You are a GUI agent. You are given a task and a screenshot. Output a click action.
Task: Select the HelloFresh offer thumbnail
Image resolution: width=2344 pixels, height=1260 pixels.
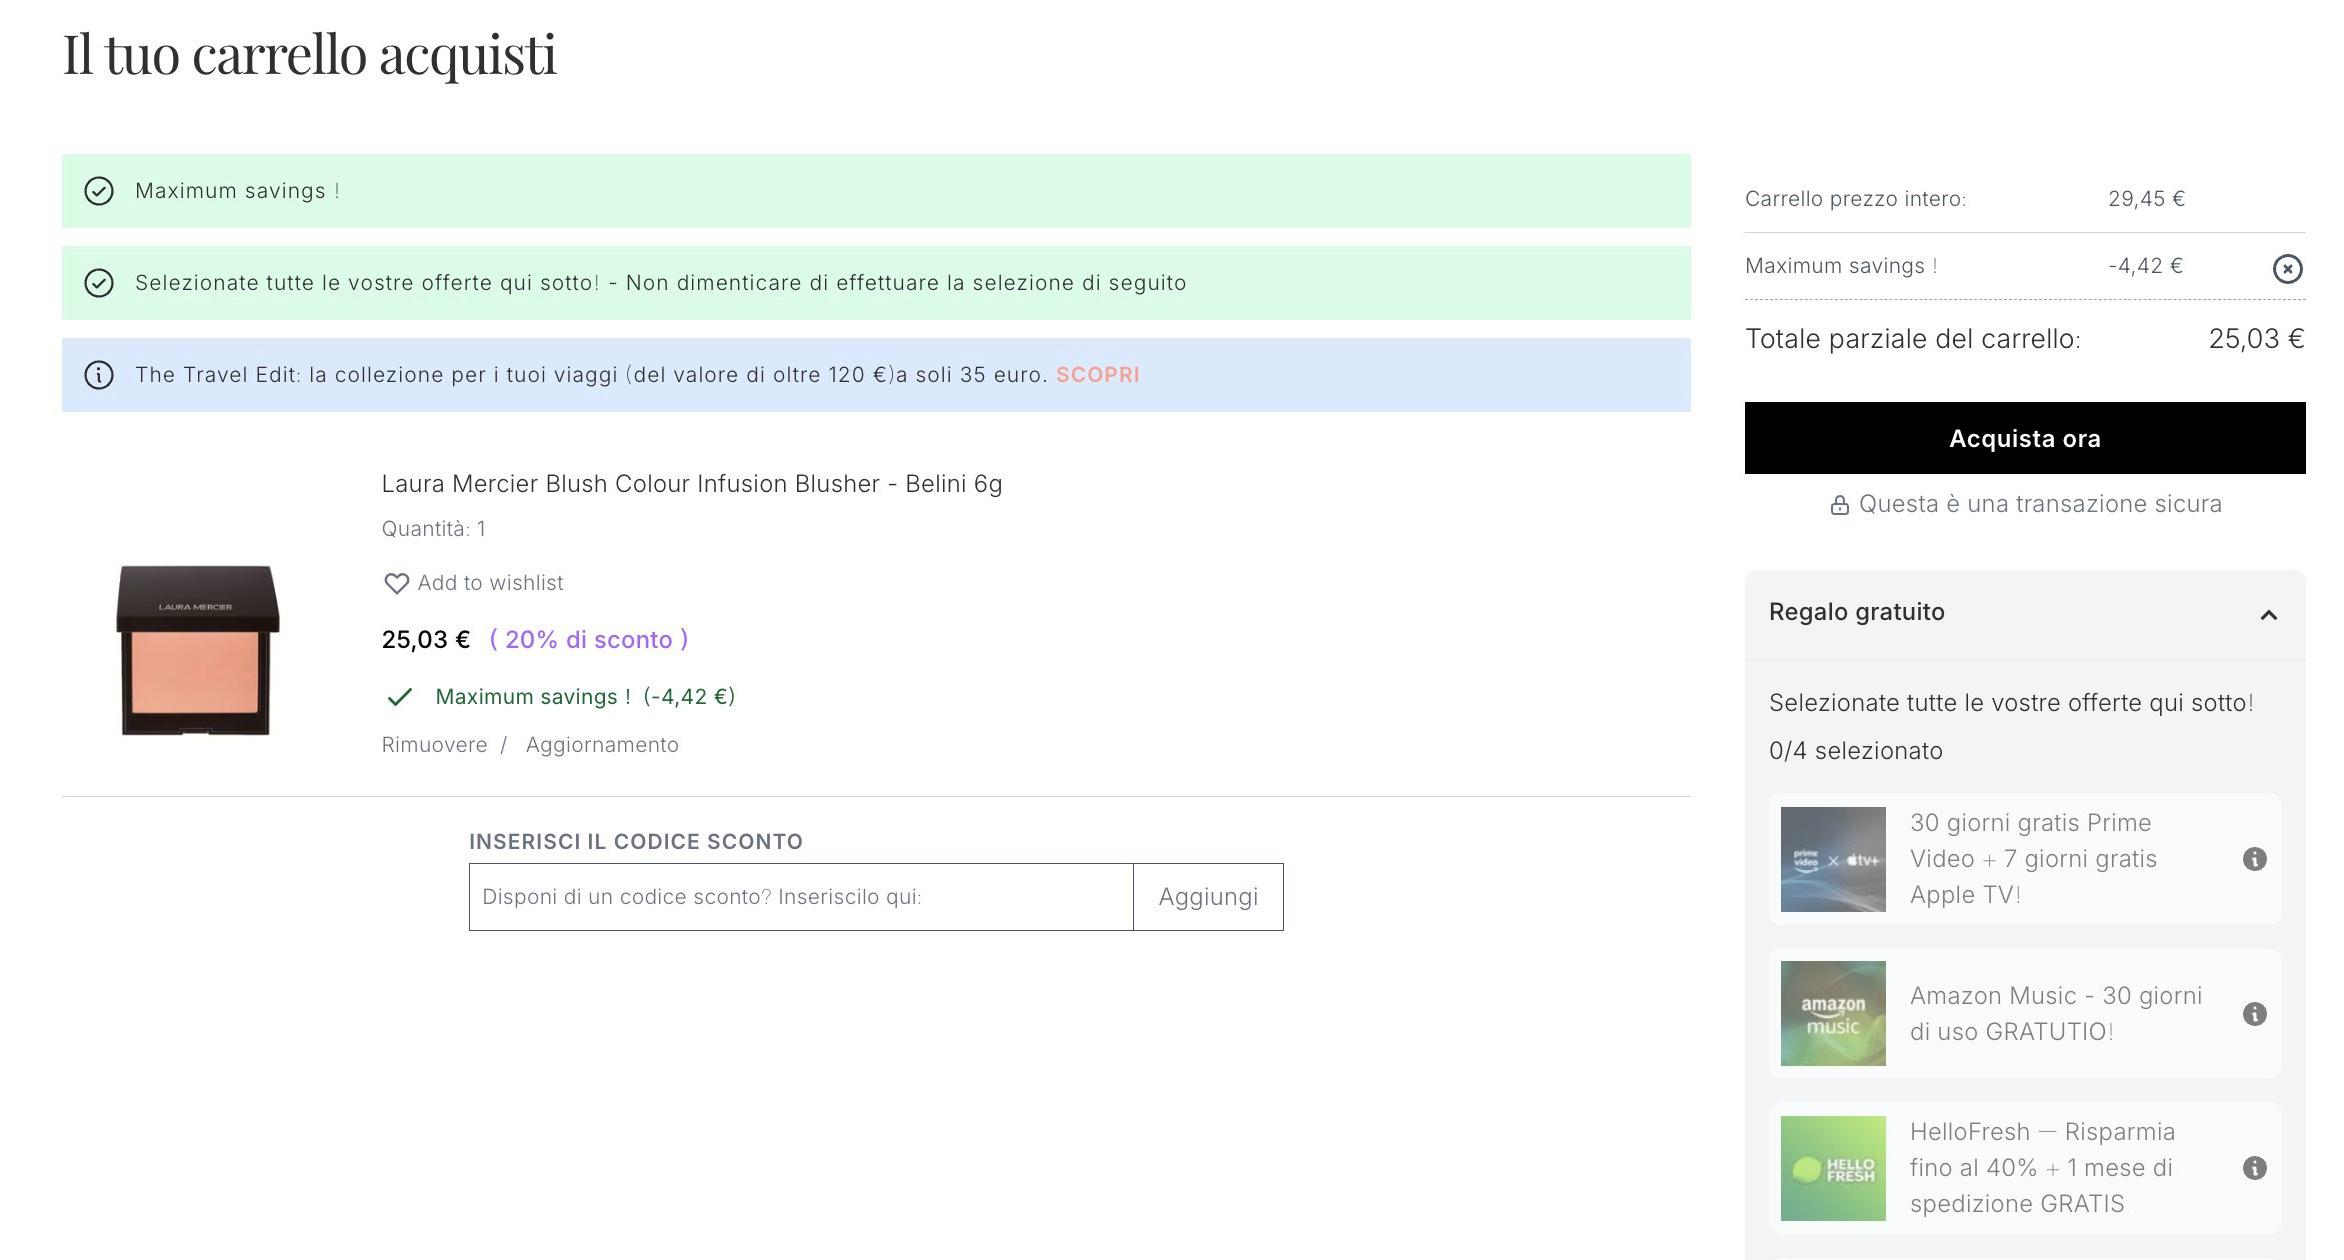click(x=1833, y=1168)
